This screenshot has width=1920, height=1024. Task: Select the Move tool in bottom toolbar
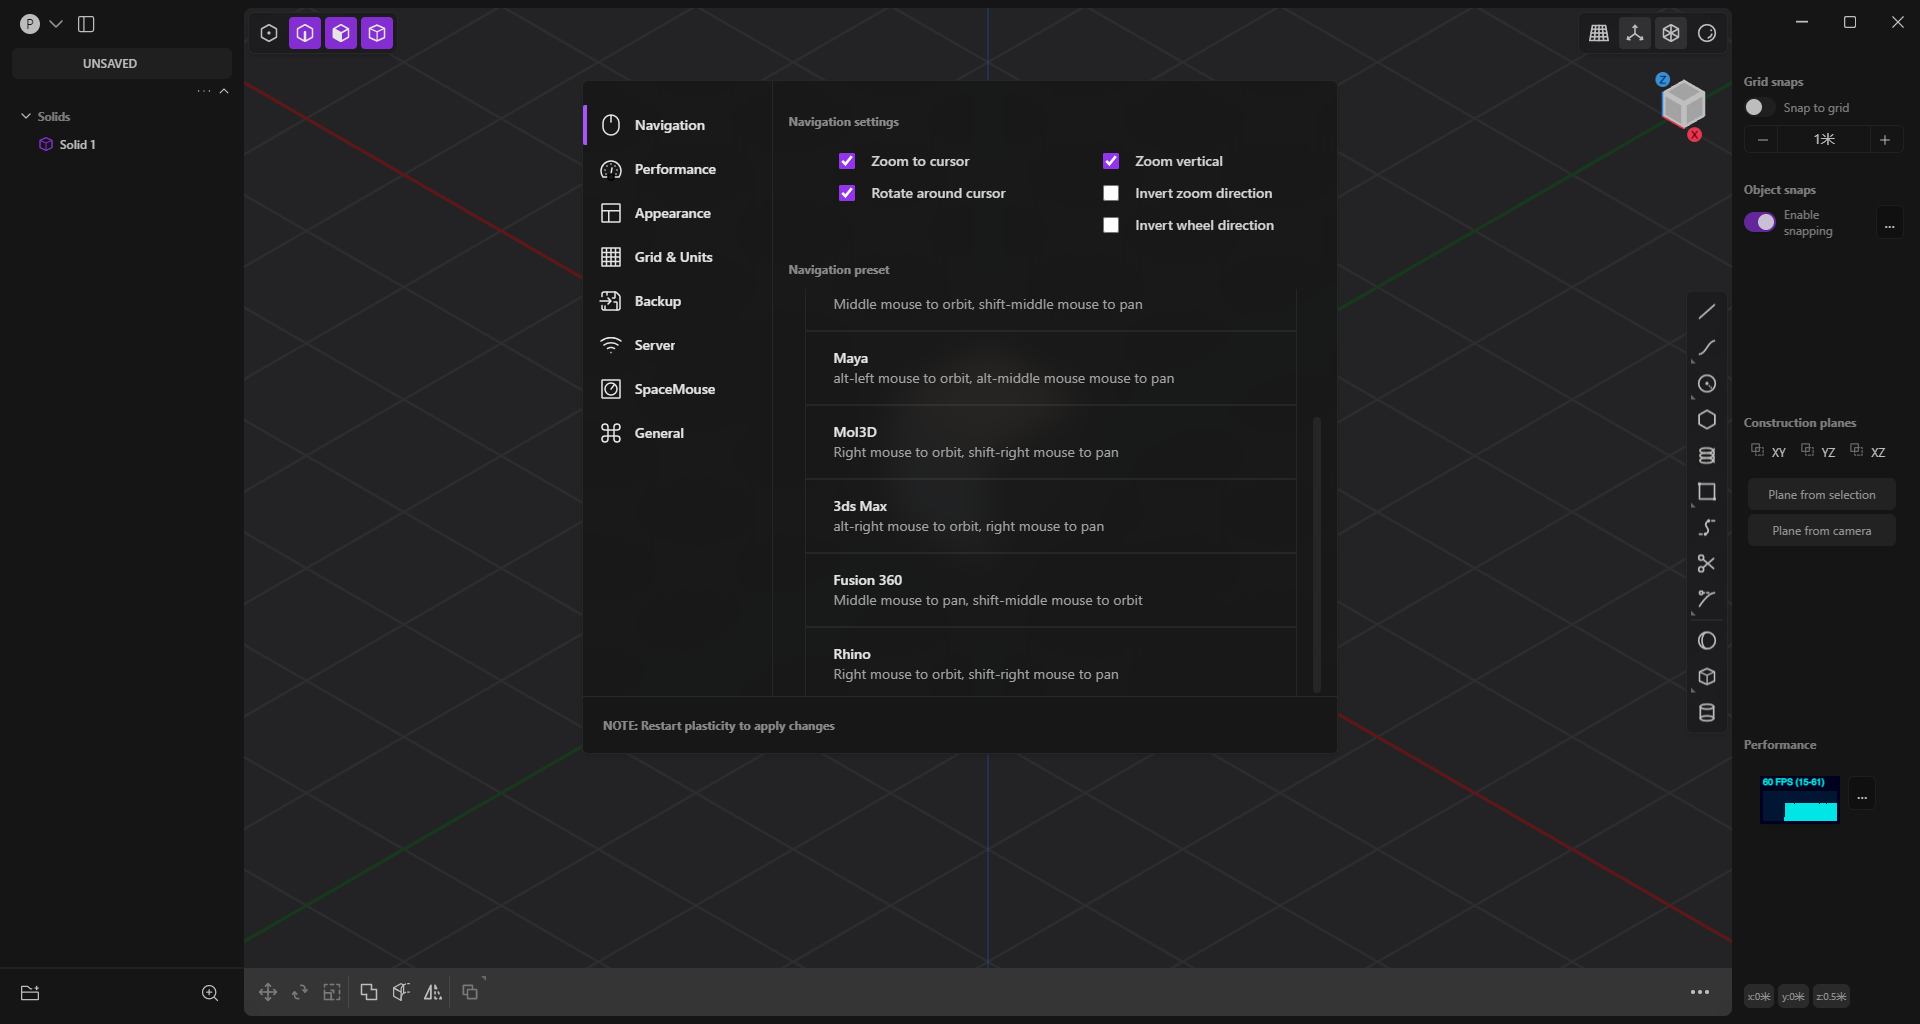point(267,992)
